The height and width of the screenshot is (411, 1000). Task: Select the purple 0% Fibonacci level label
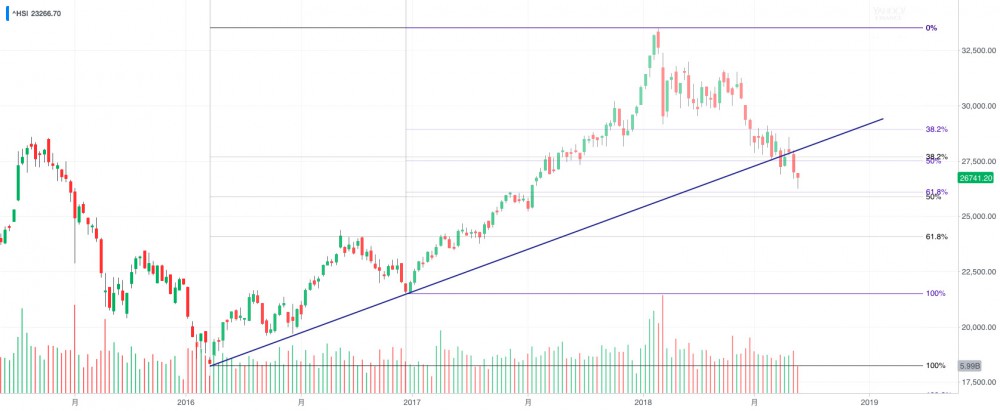pyautogui.click(x=931, y=28)
